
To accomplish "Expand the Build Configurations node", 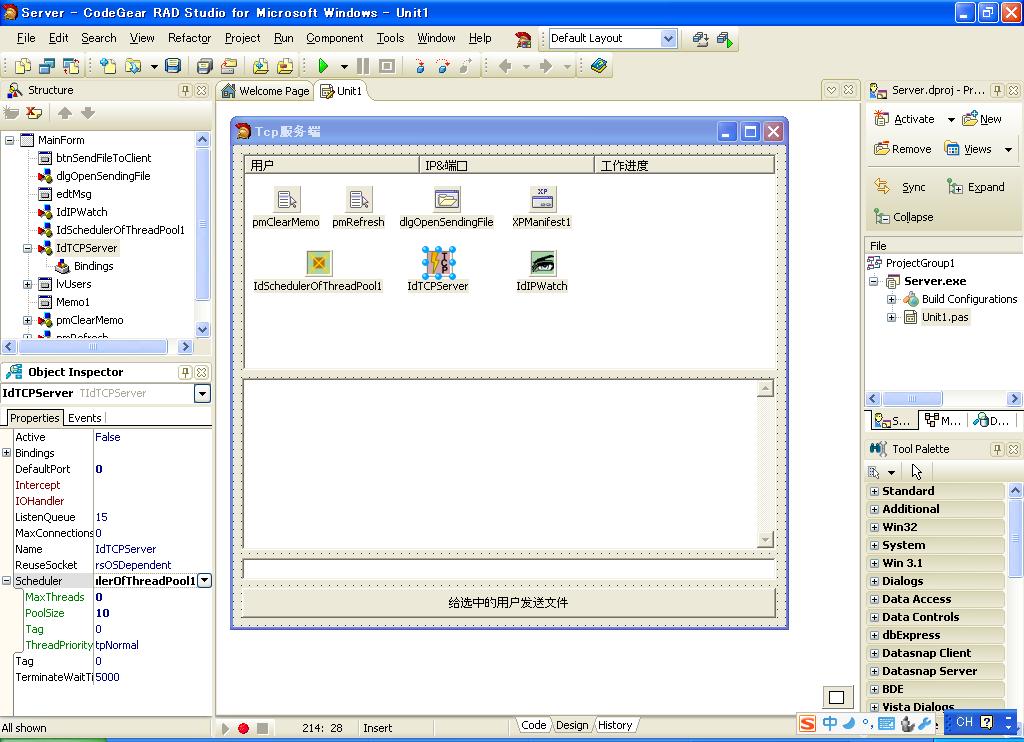I will 891,299.
